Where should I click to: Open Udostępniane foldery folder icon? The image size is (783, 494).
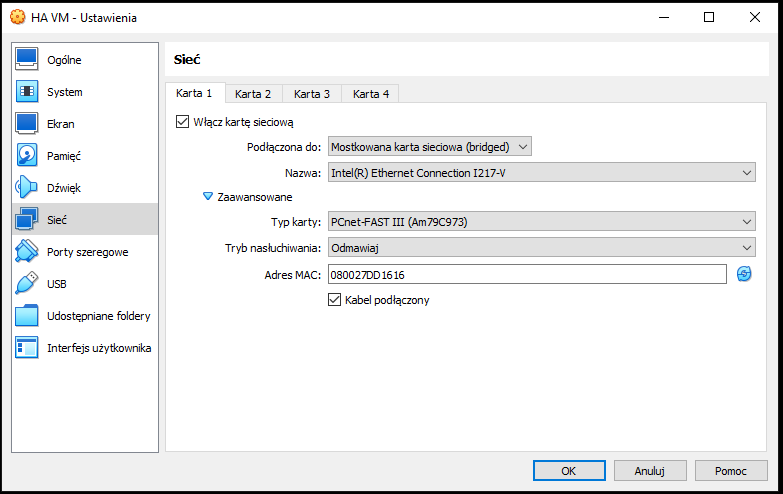tap(26, 315)
